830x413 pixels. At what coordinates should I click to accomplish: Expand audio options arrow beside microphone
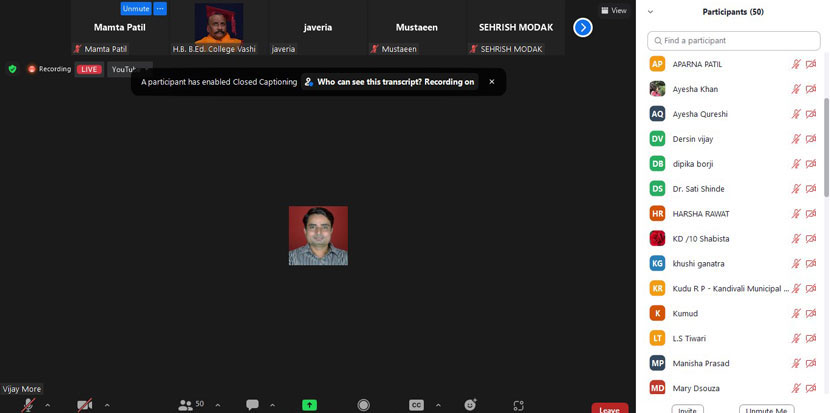point(47,405)
